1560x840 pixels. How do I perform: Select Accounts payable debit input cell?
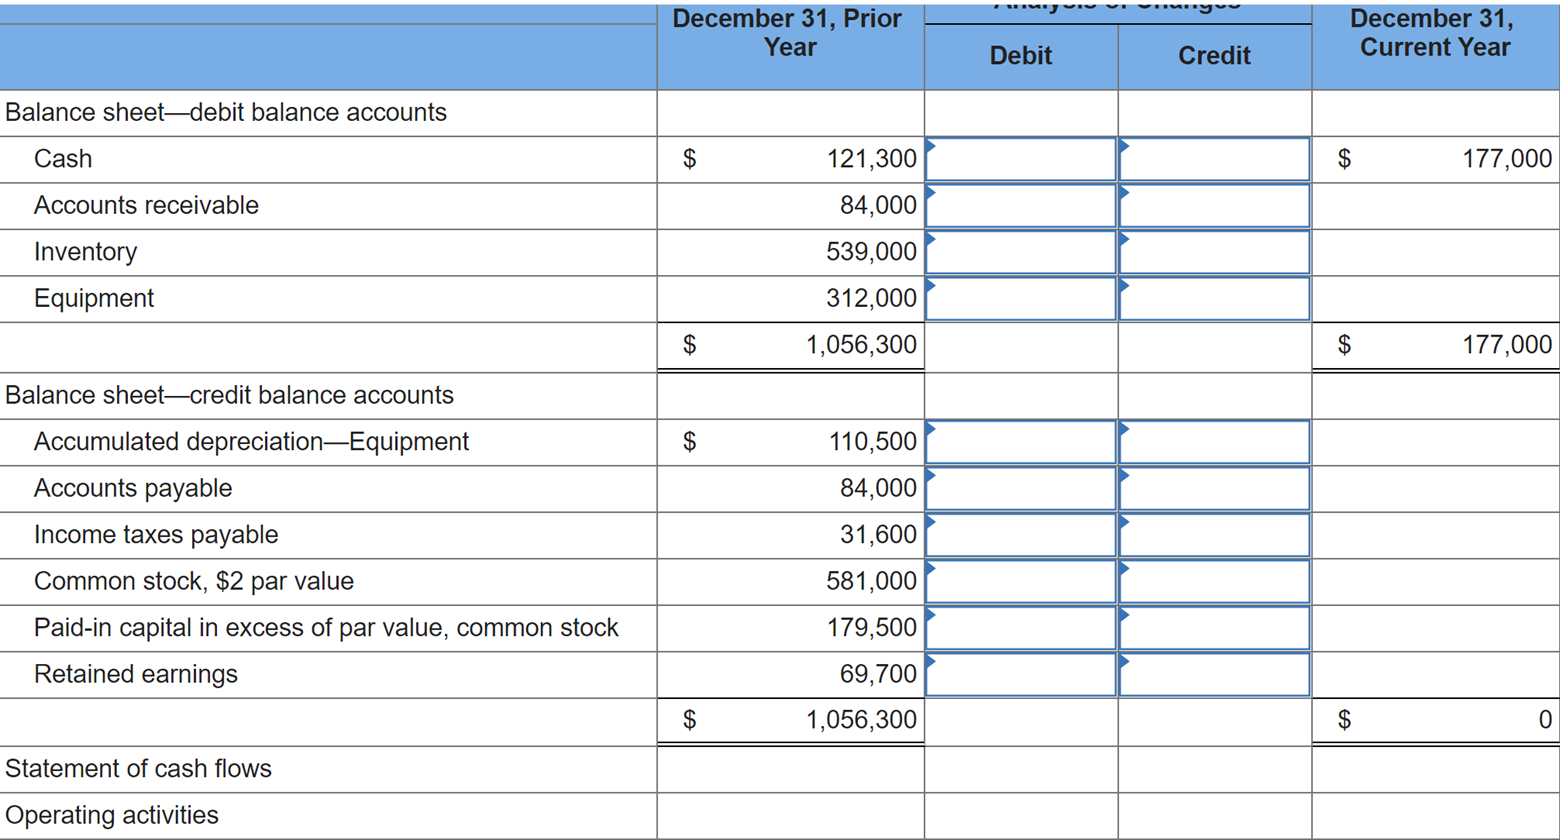pos(1021,488)
